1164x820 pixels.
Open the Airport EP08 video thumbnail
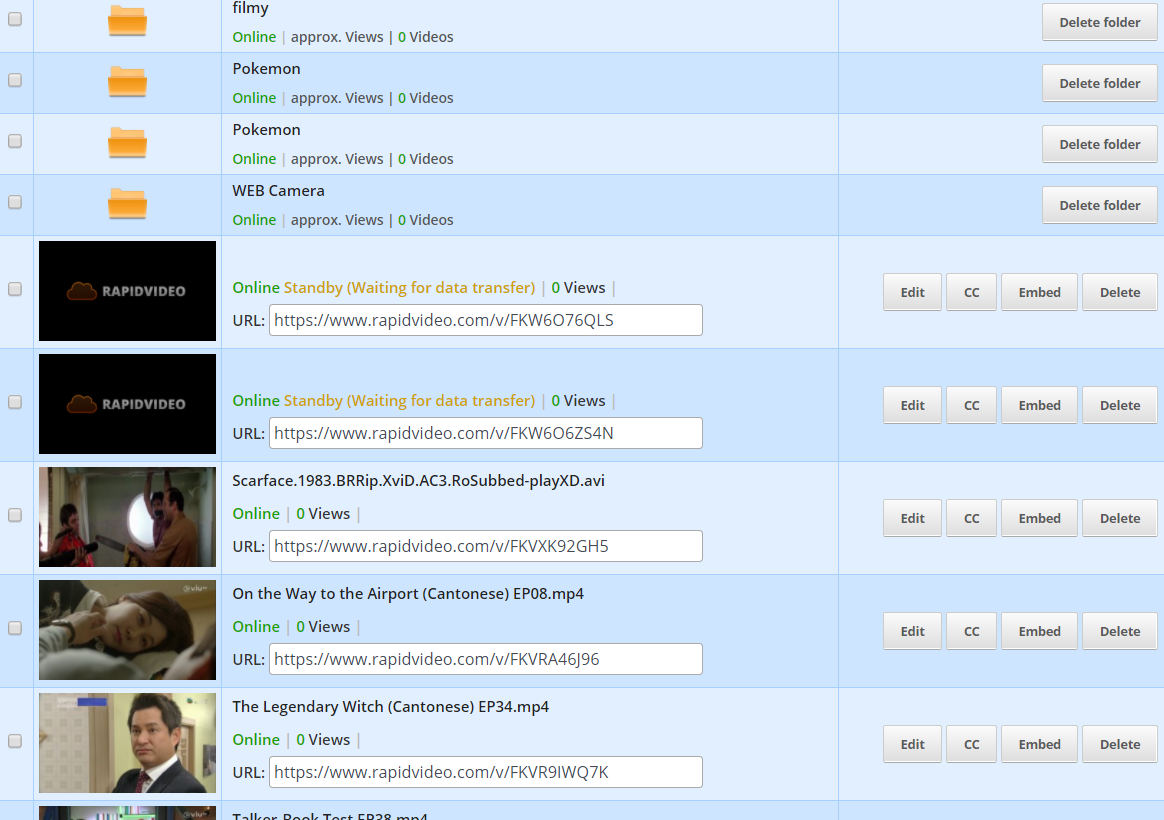[128, 630]
